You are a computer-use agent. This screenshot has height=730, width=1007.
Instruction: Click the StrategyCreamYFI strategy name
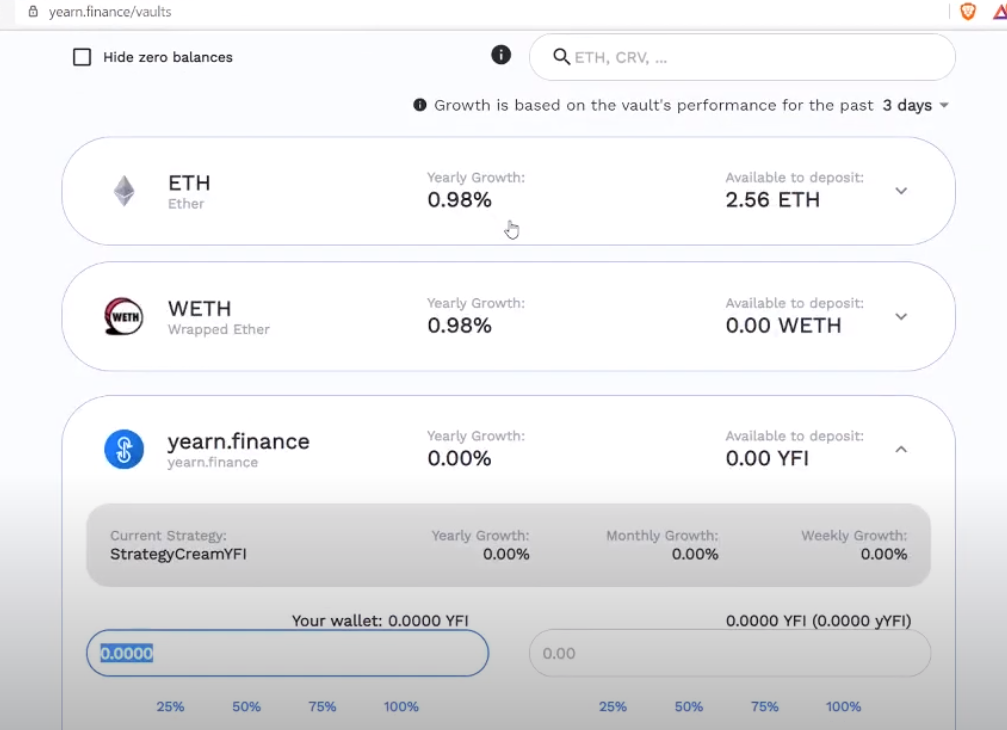178,554
